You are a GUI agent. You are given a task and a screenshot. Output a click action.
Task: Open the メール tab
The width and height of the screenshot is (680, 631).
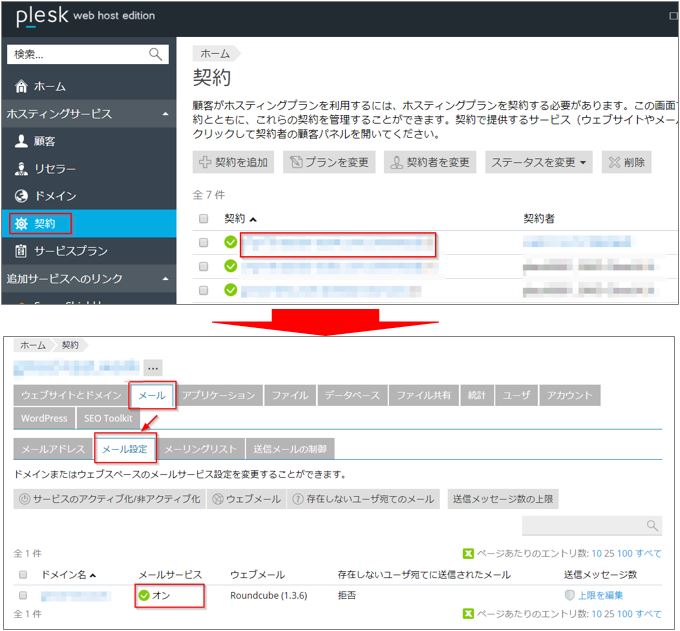point(152,395)
